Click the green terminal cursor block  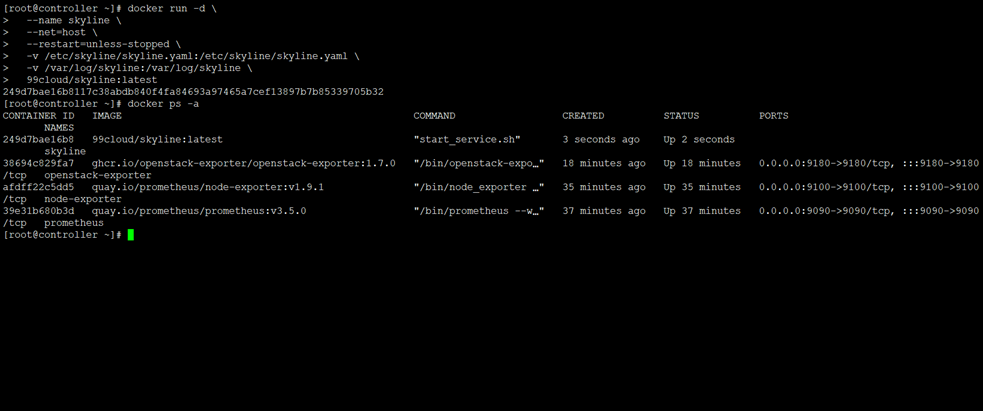[x=130, y=235]
